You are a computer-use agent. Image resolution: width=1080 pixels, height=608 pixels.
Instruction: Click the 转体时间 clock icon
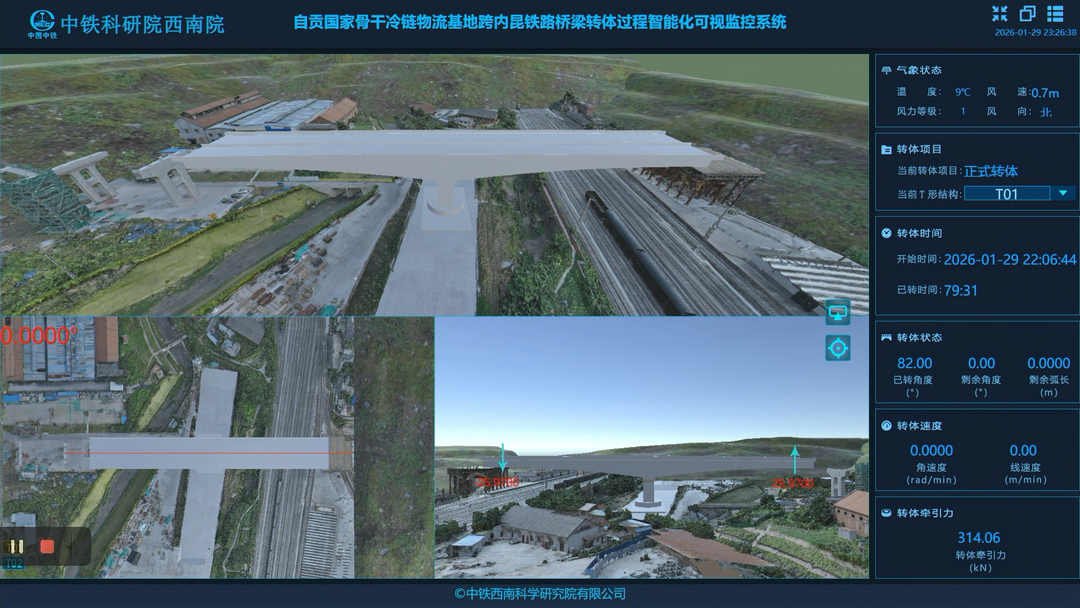887,234
